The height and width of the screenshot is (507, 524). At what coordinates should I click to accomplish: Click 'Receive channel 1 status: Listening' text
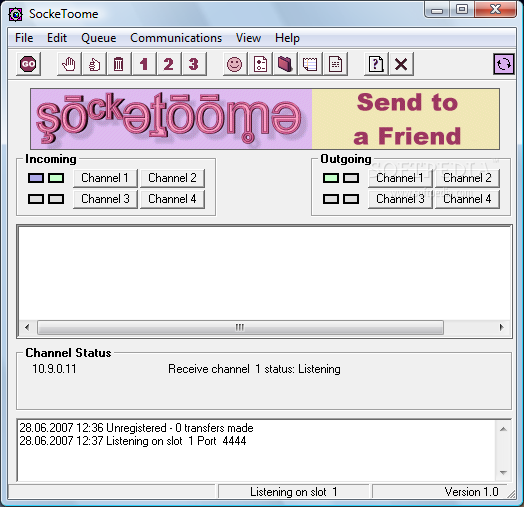(254, 369)
